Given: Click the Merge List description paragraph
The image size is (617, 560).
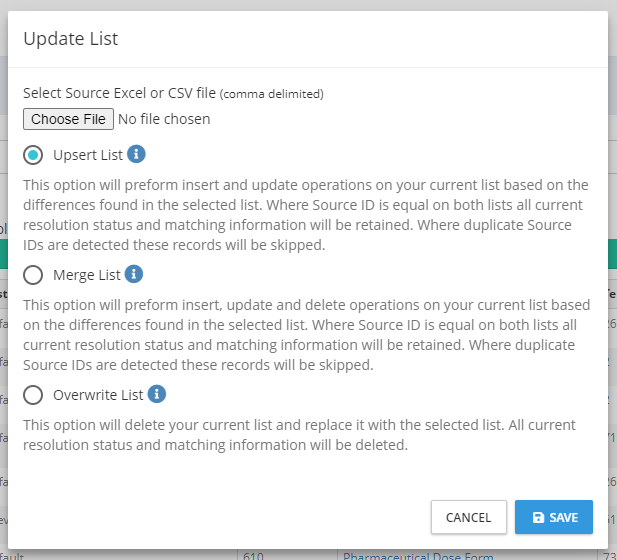Looking at the screenshot, I should pos(305,335).
